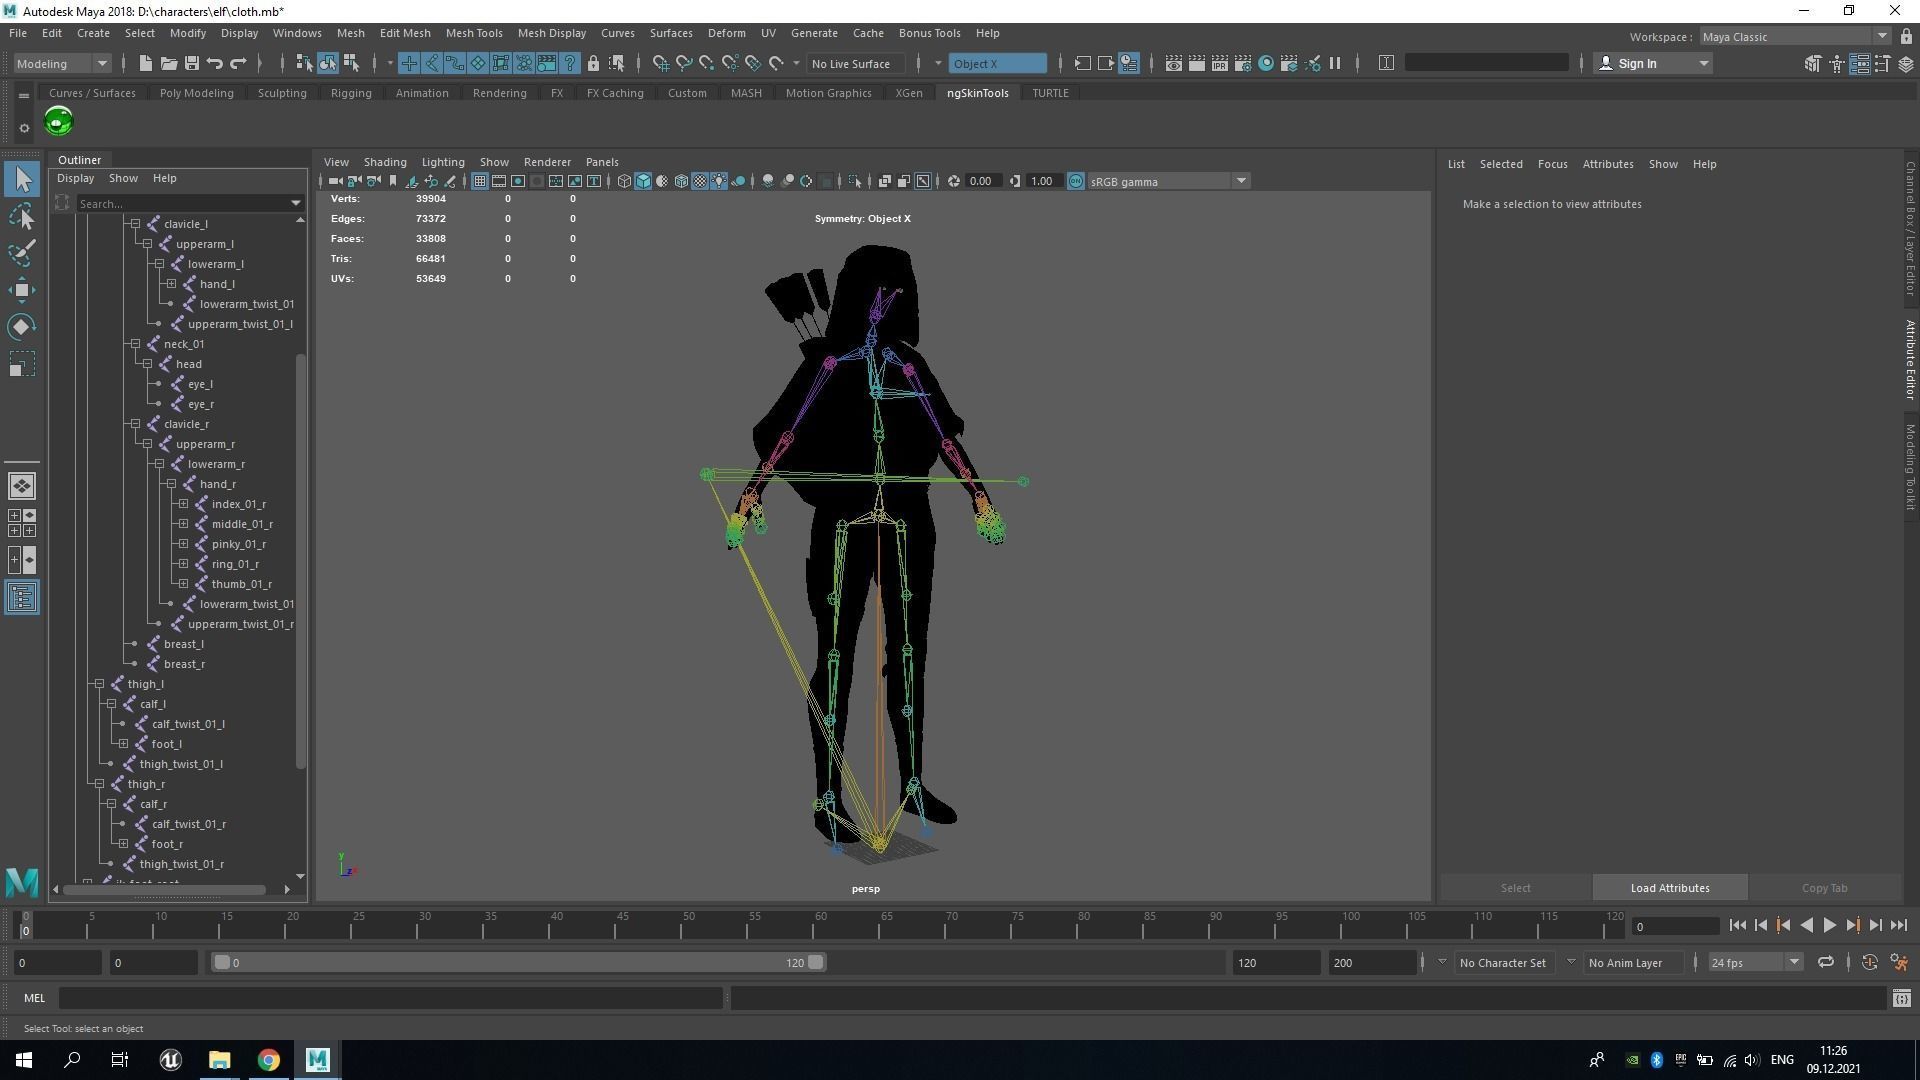Open the sRGB gamma view transform dropdown

1241,181
